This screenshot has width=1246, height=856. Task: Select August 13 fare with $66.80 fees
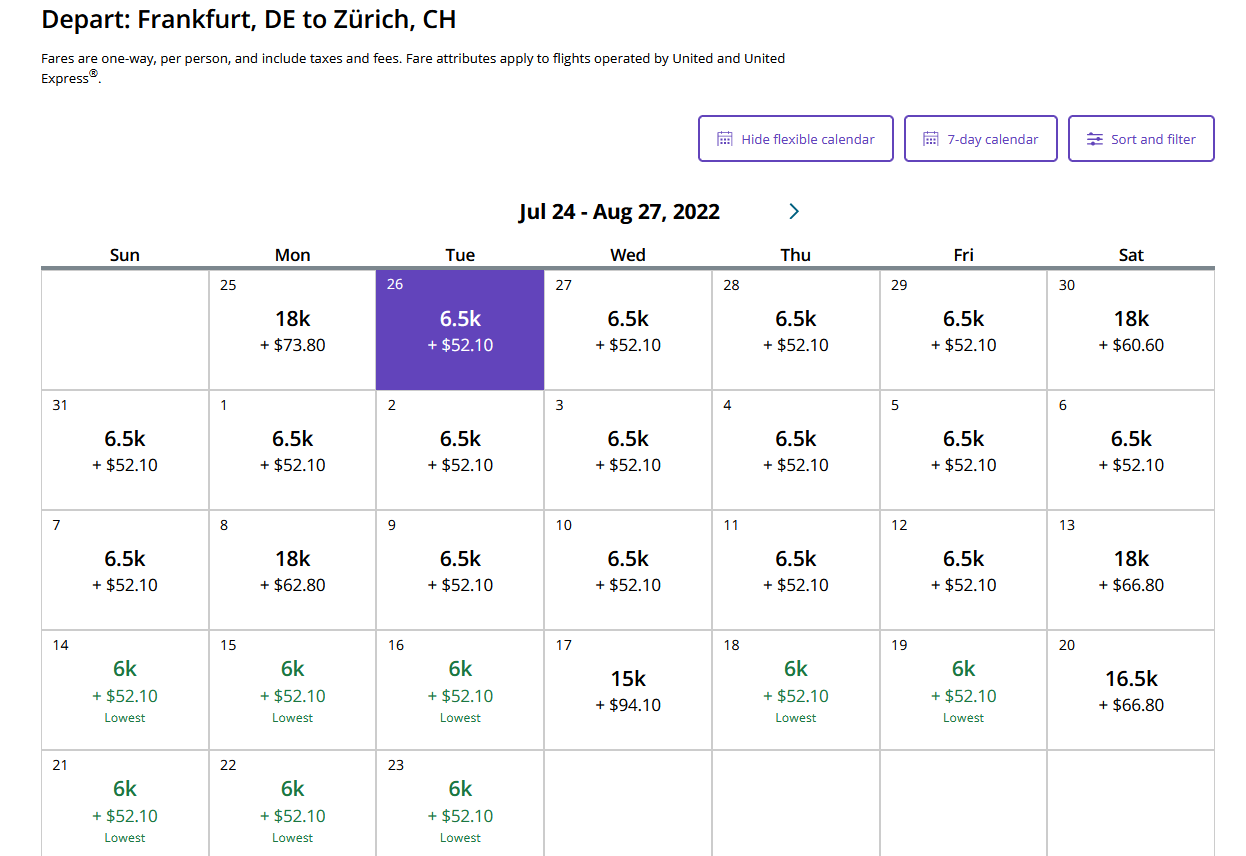coord(1131,570)
